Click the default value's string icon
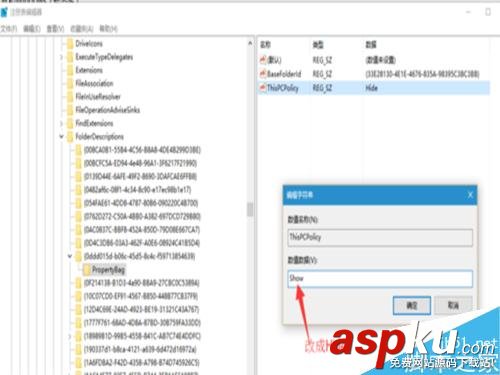The width and height of the screenshot is (500, 375). pyautogui.click(x=263, y=60)
